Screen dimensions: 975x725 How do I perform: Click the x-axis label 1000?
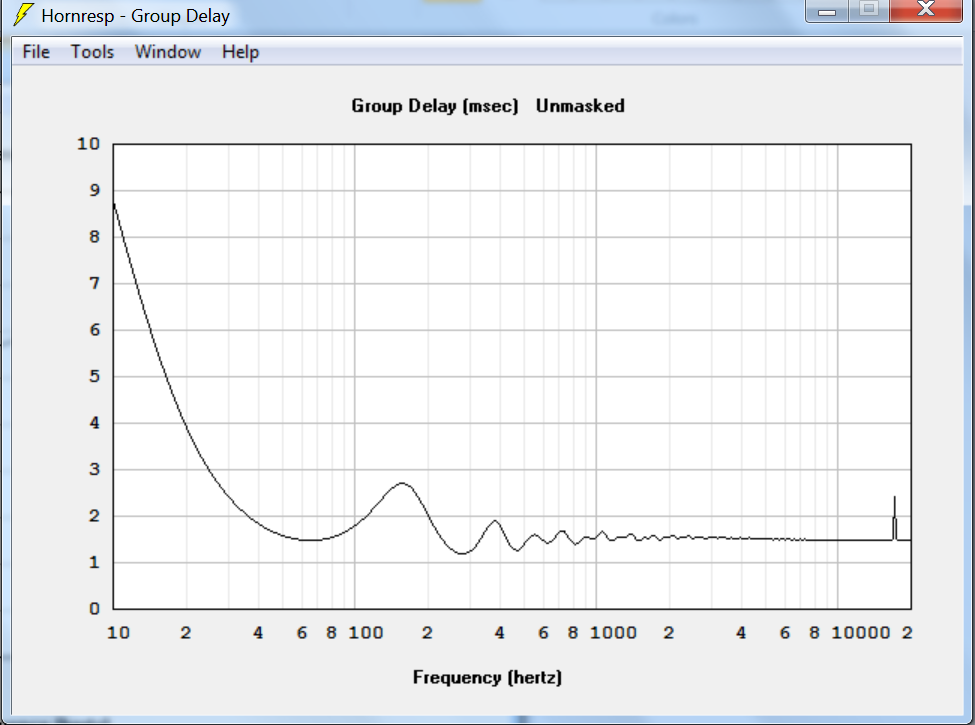coord(613,633)
